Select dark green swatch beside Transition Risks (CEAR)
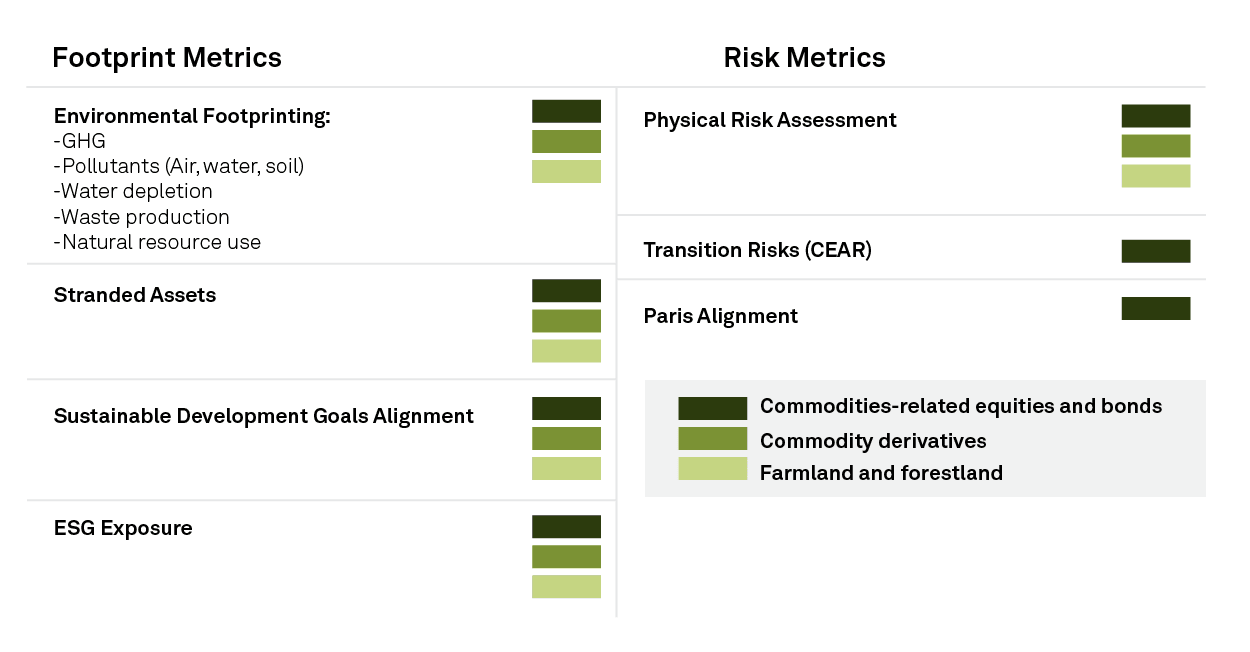 click(x=1156, y=251)
